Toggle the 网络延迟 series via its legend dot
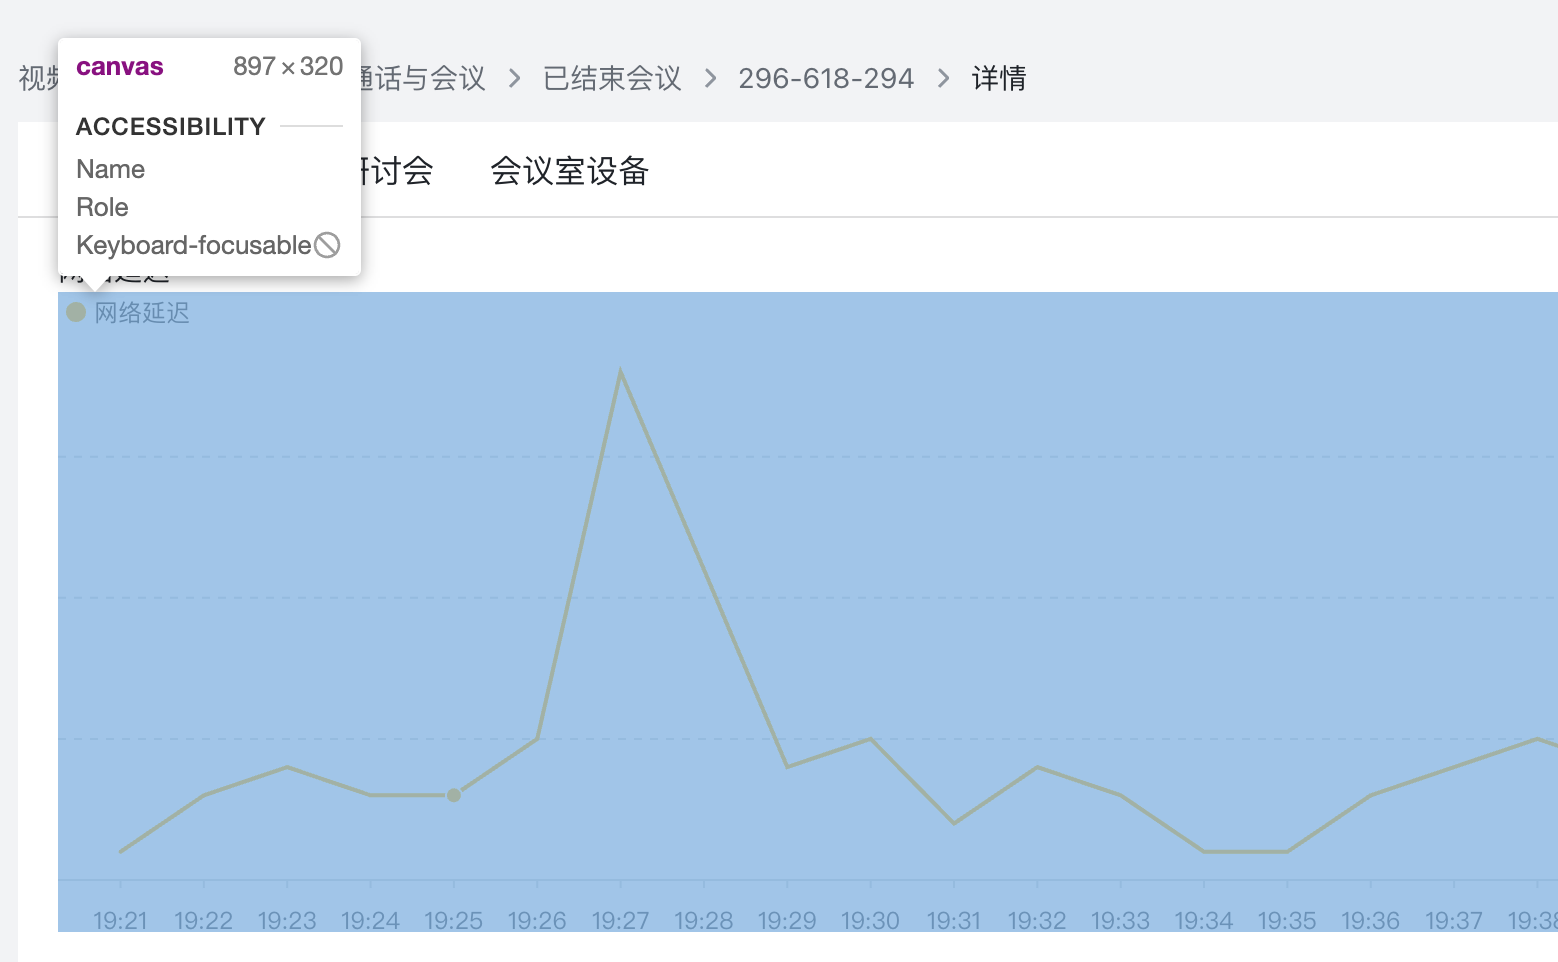1558x962 pixels. coord(76,312)
